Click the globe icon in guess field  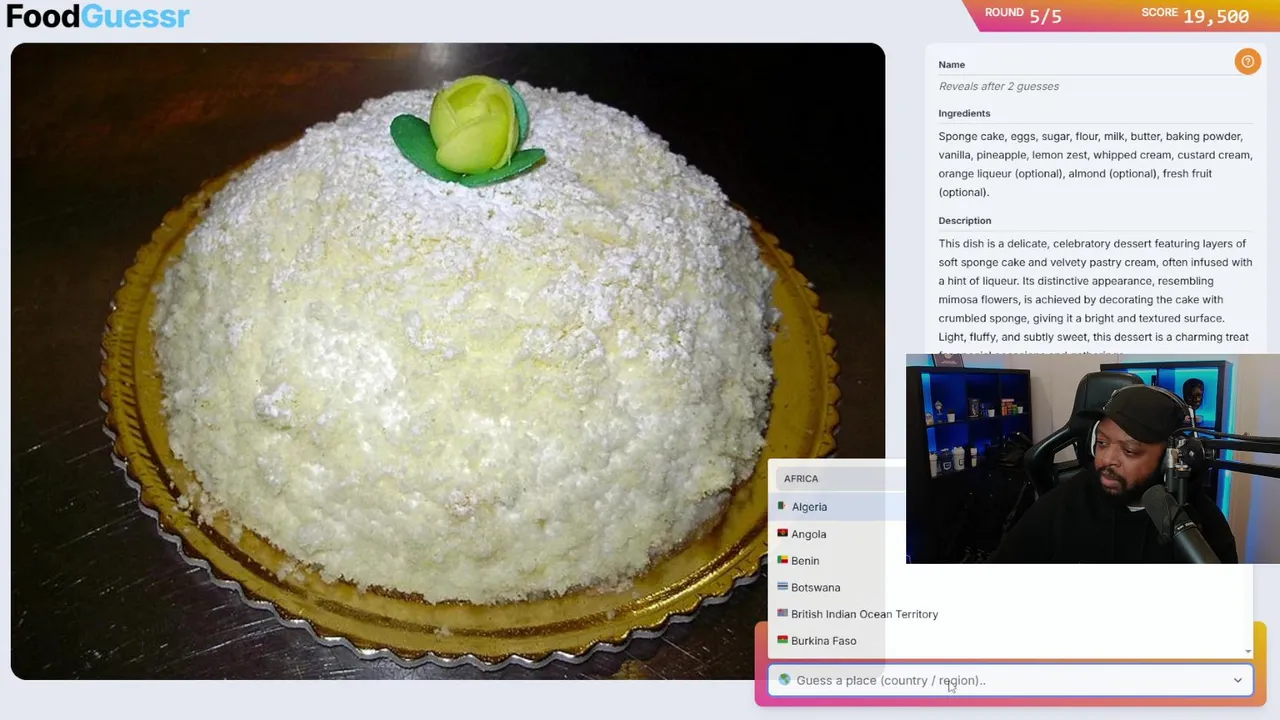pyautogui.click(x=784, y=680)
